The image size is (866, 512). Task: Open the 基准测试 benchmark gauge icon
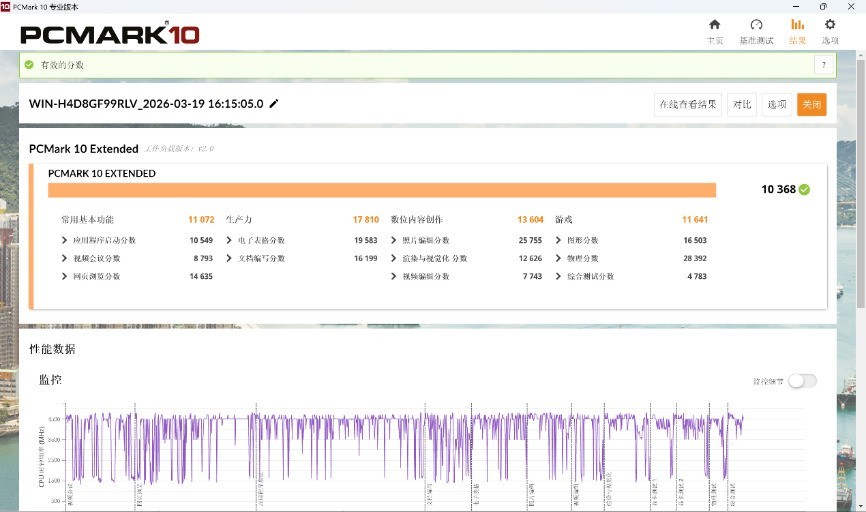756,25
